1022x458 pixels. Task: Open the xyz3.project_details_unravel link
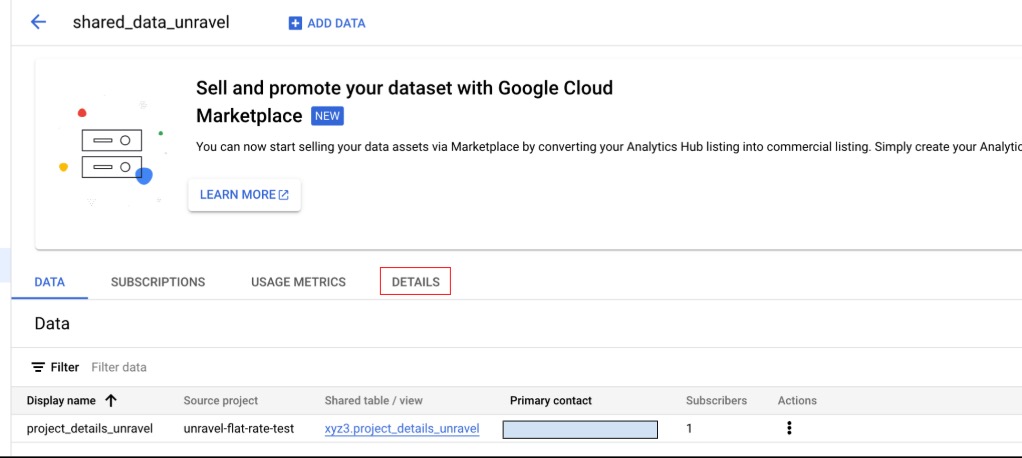pyautogui.click(x=402, y=429)
